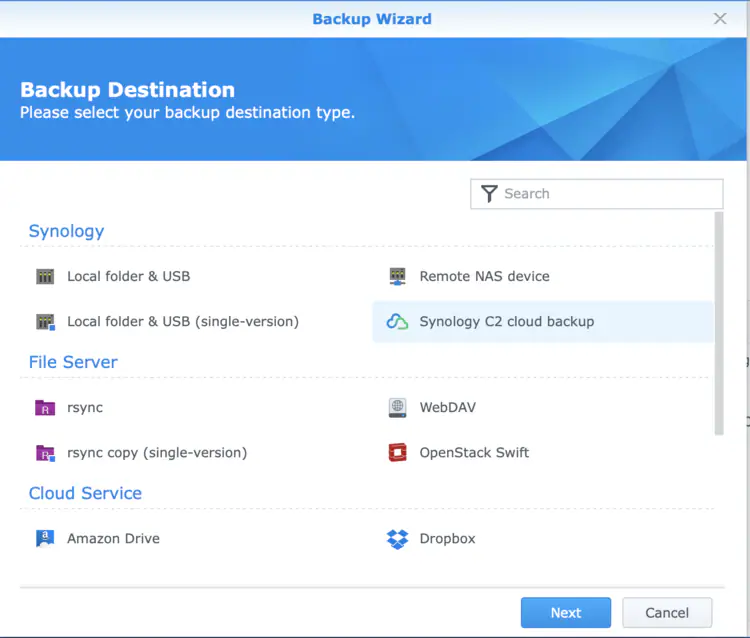Focus the Search input field

point(596,194)
